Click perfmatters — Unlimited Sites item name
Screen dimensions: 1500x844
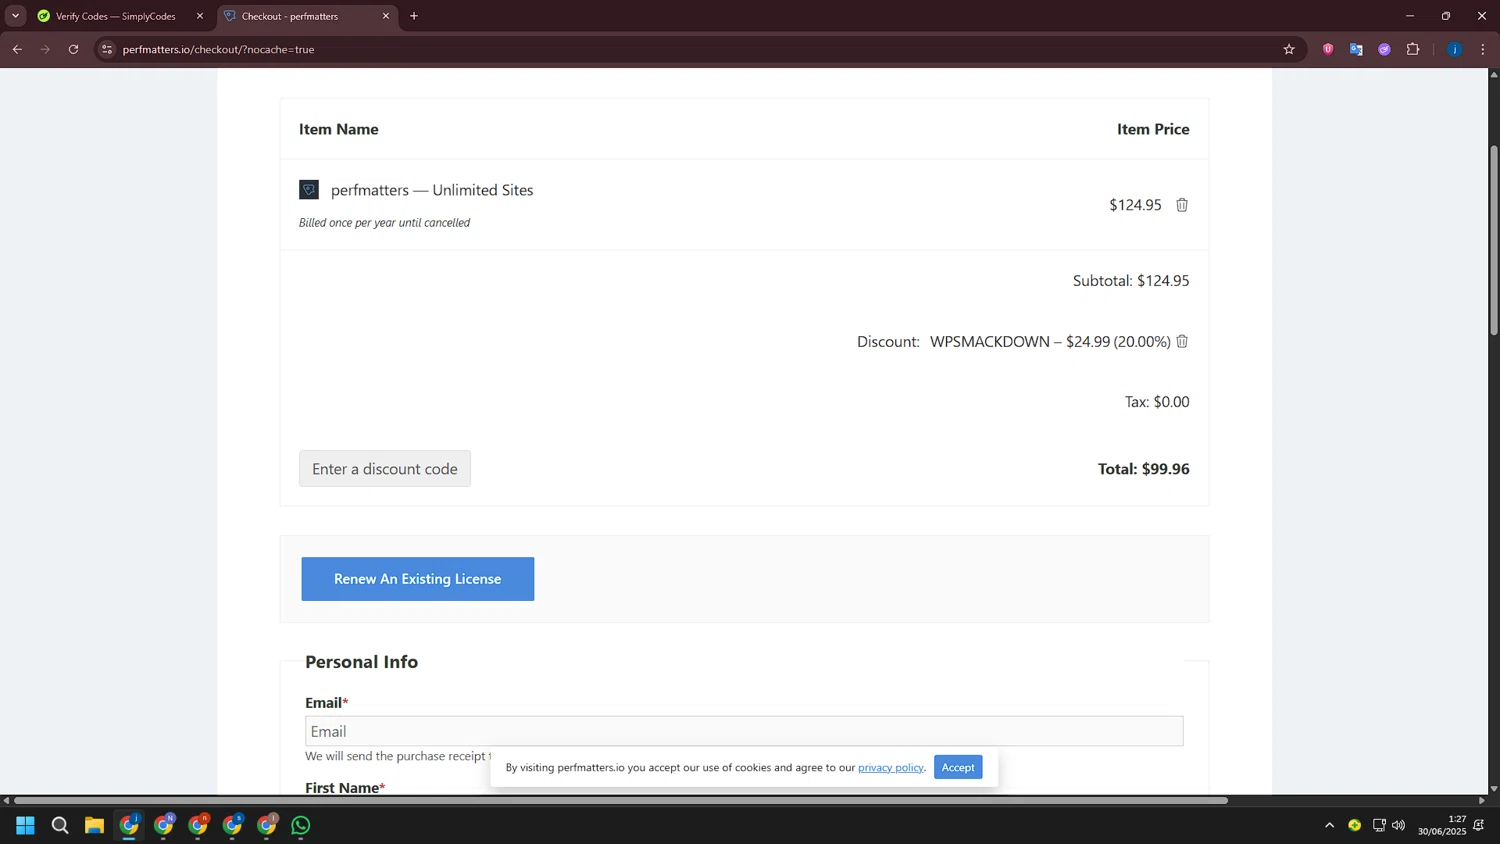pos(432,190)
